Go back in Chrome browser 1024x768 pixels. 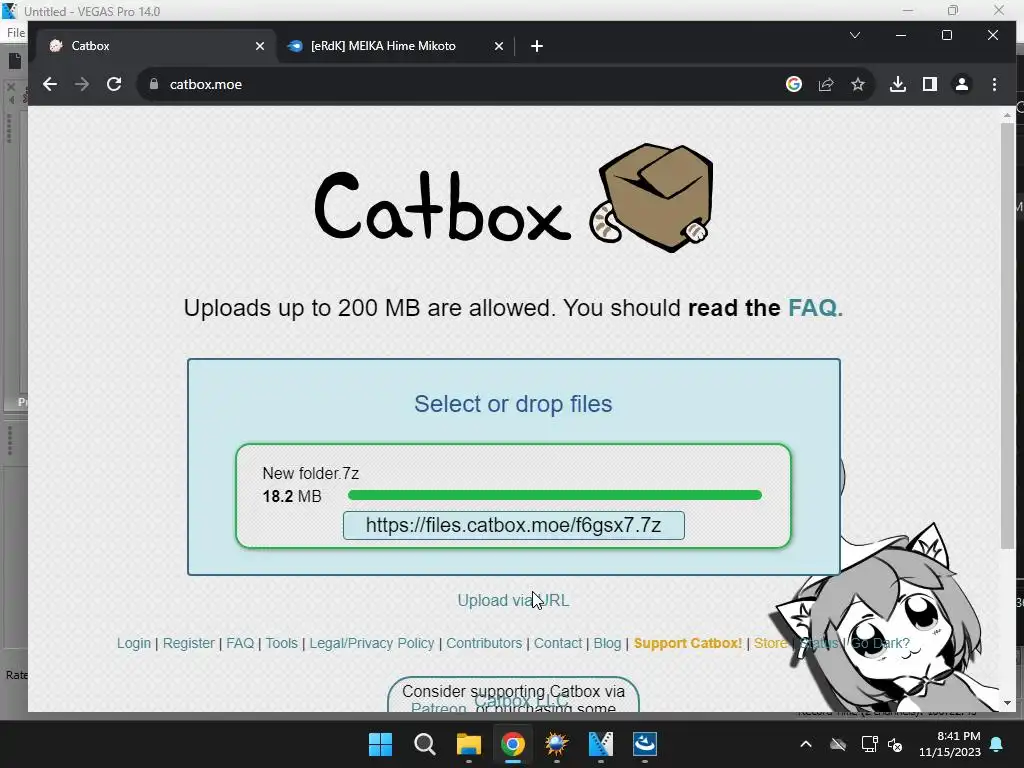tap(50, 84)
